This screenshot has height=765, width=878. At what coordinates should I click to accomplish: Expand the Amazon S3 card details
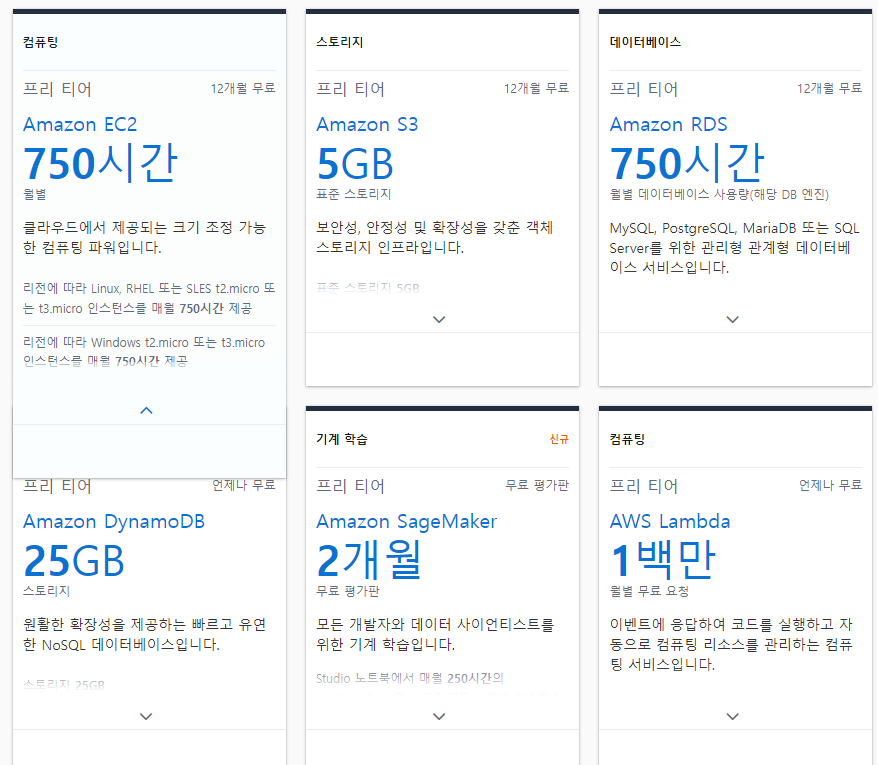(440, 319)
